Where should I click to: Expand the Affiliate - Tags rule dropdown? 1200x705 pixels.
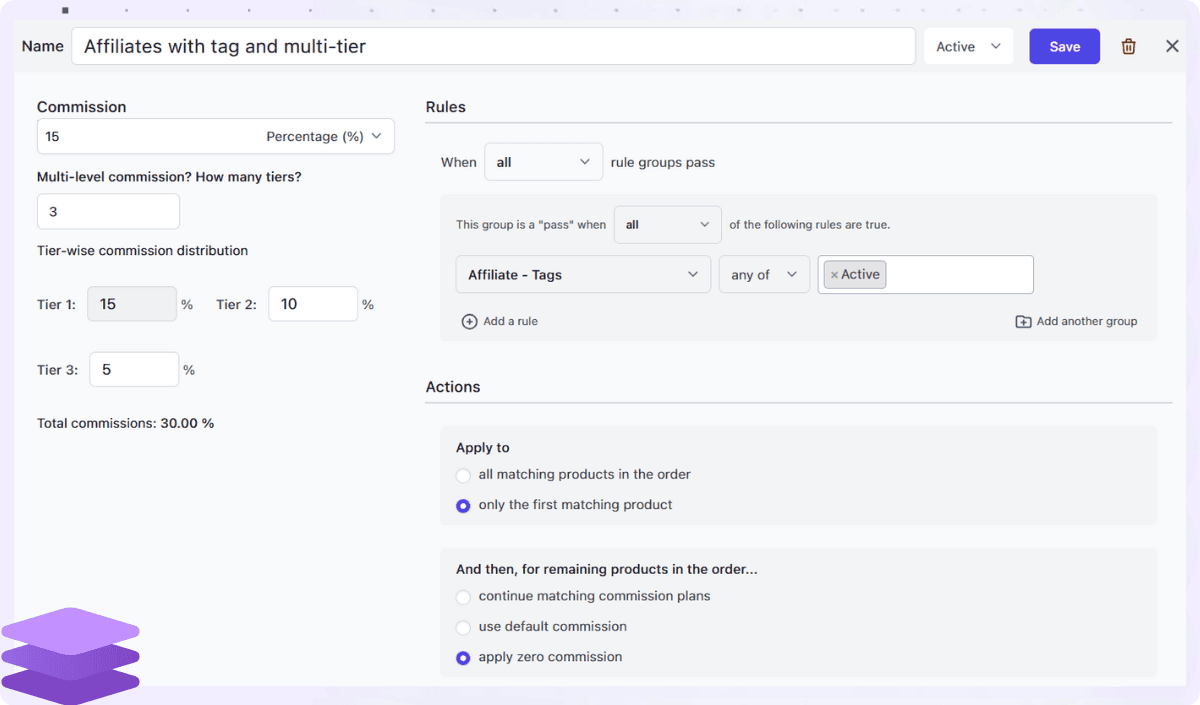tap(583, 275)
